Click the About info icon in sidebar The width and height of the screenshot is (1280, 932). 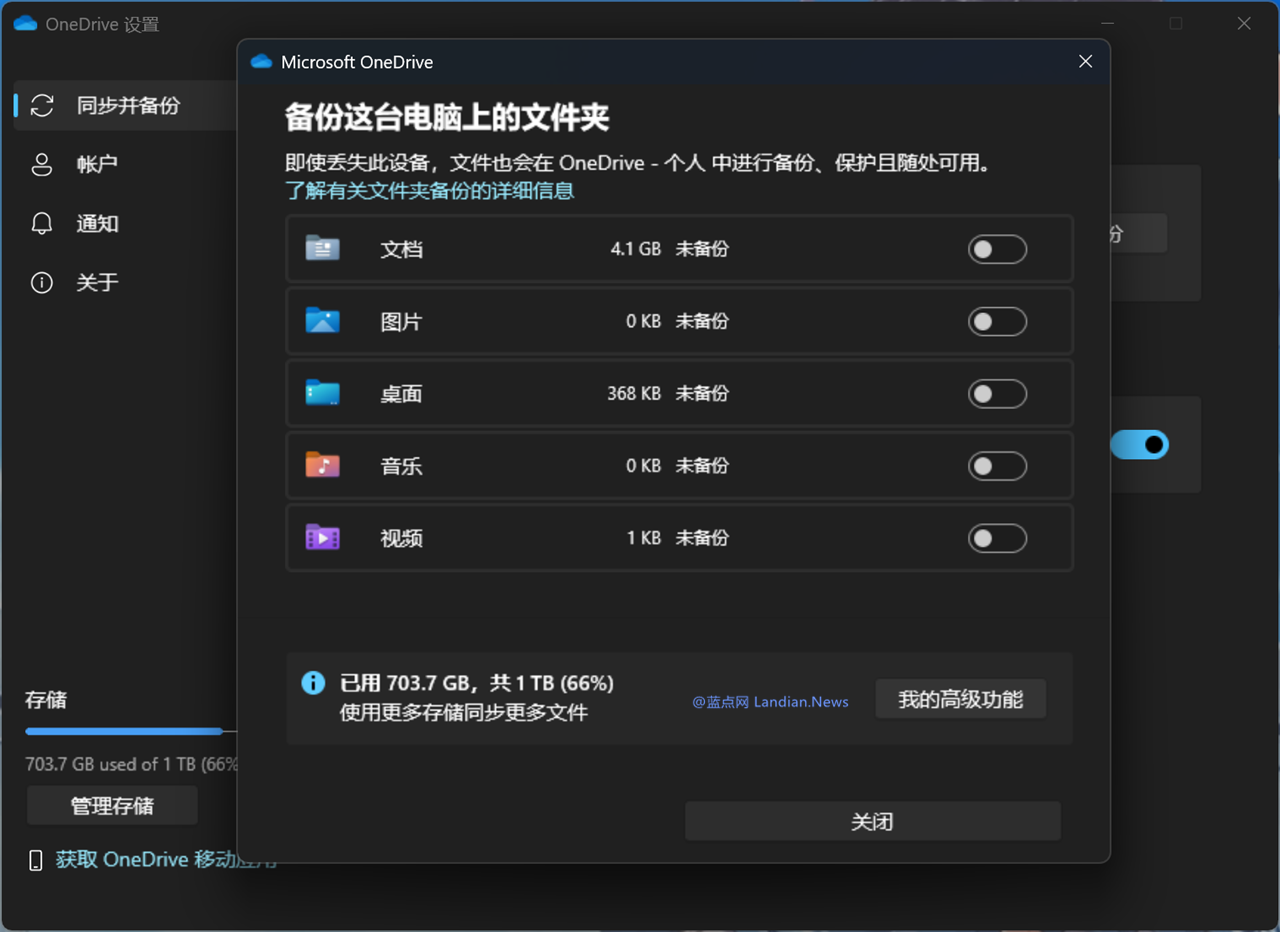coord(42,283)
